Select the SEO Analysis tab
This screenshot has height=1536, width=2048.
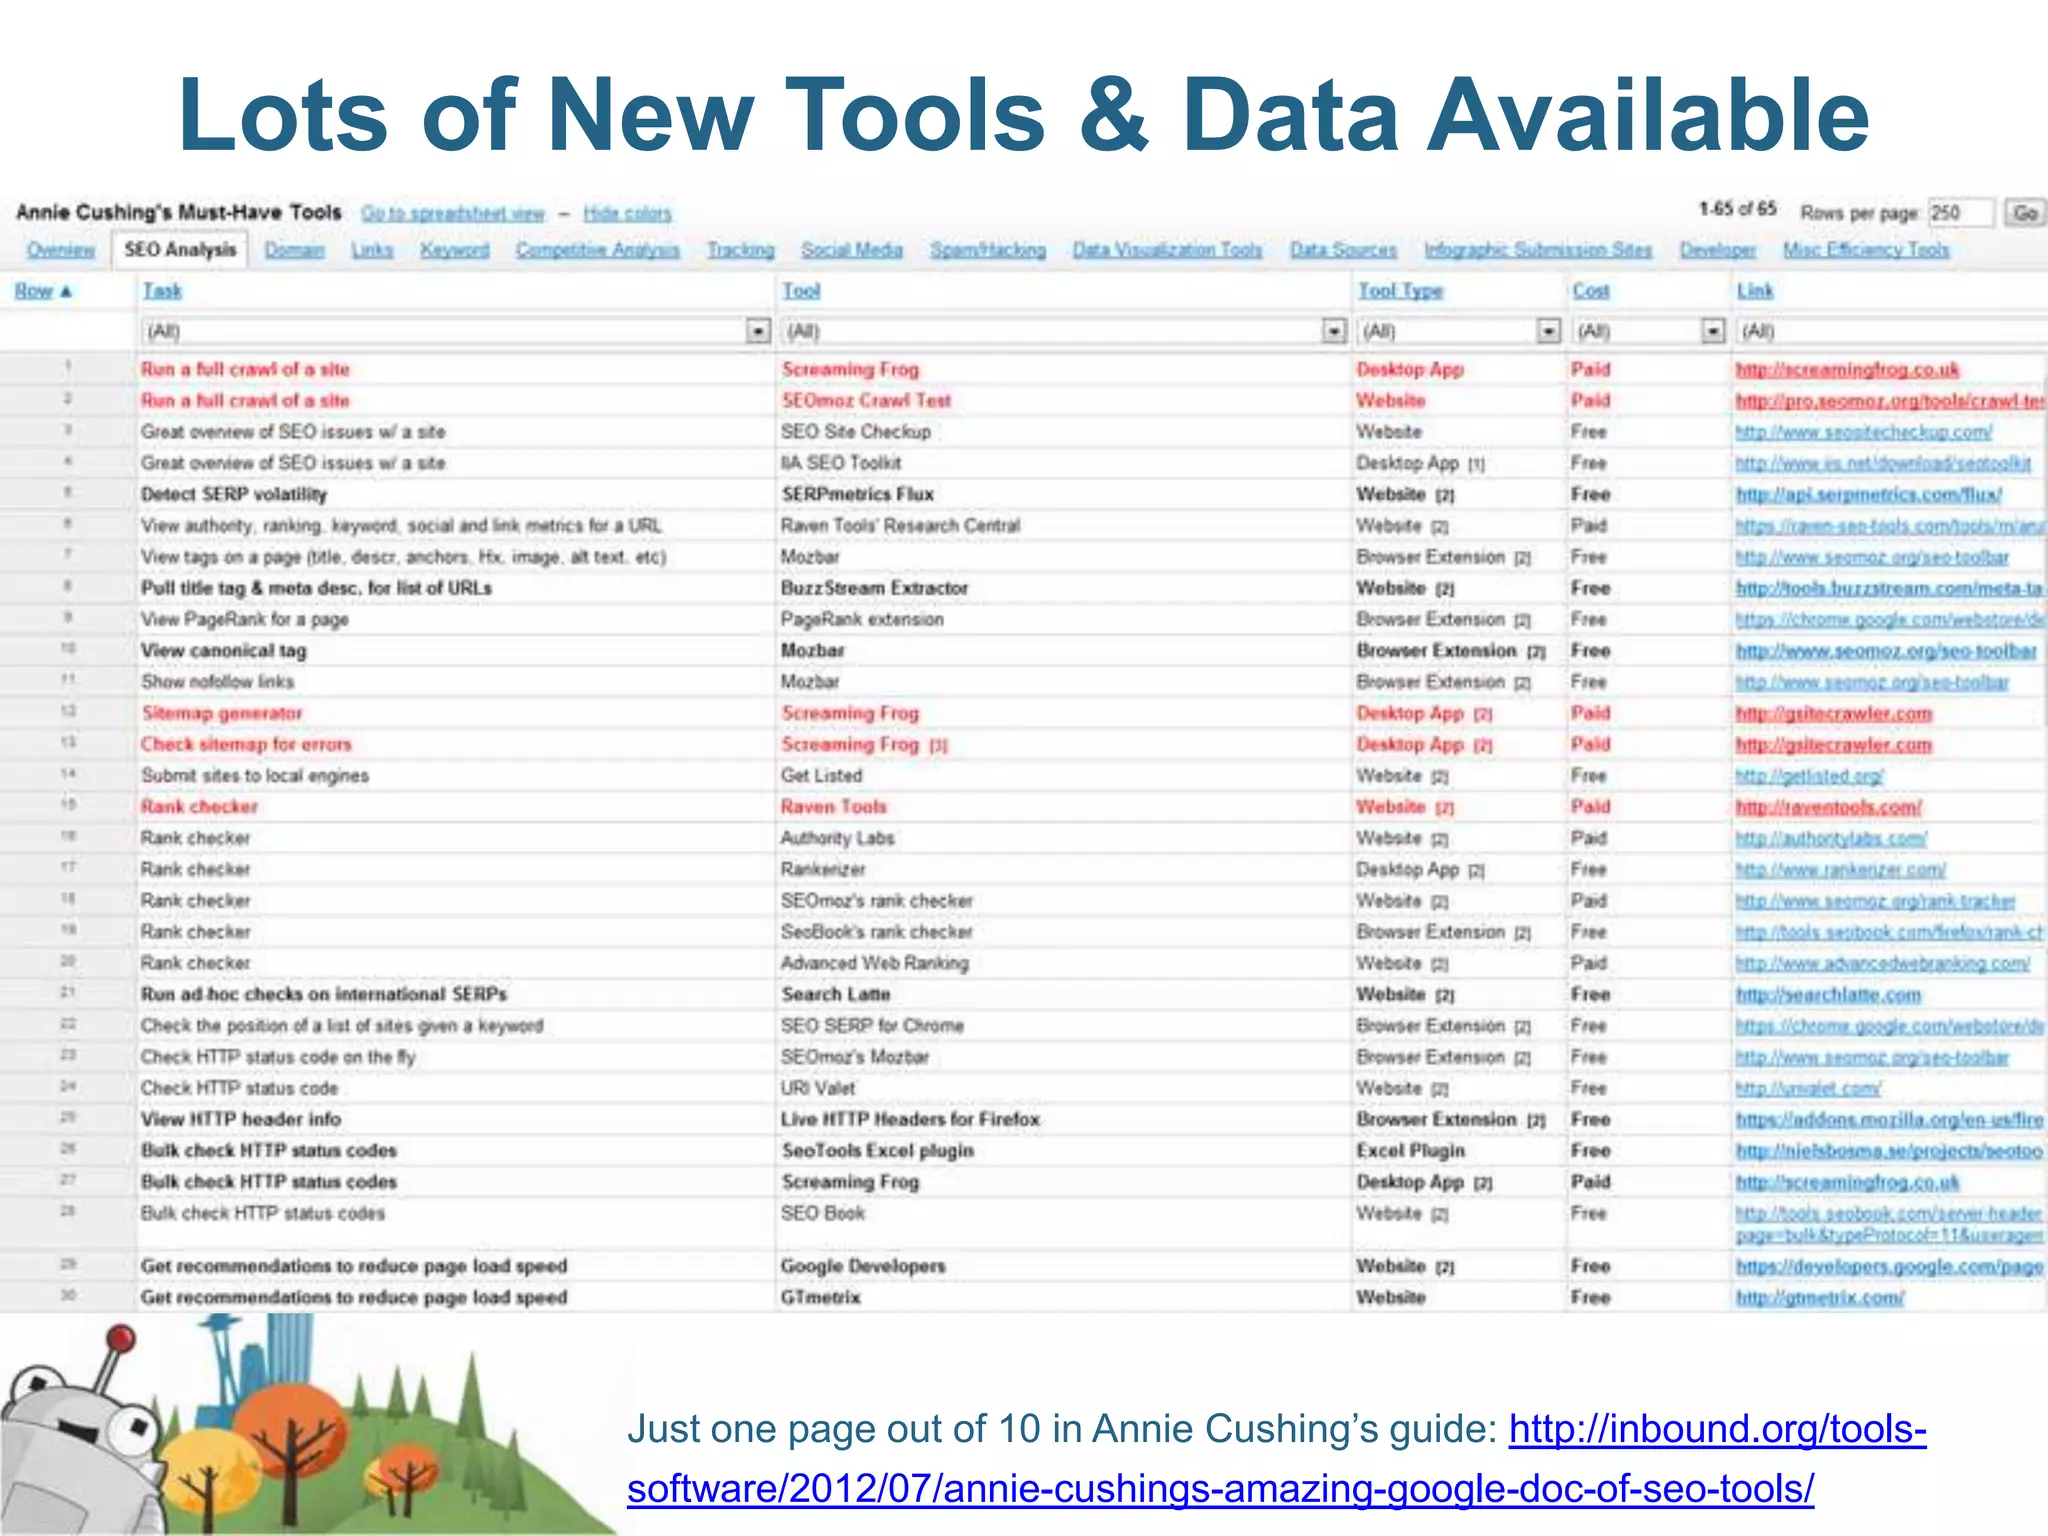(180, 250)
